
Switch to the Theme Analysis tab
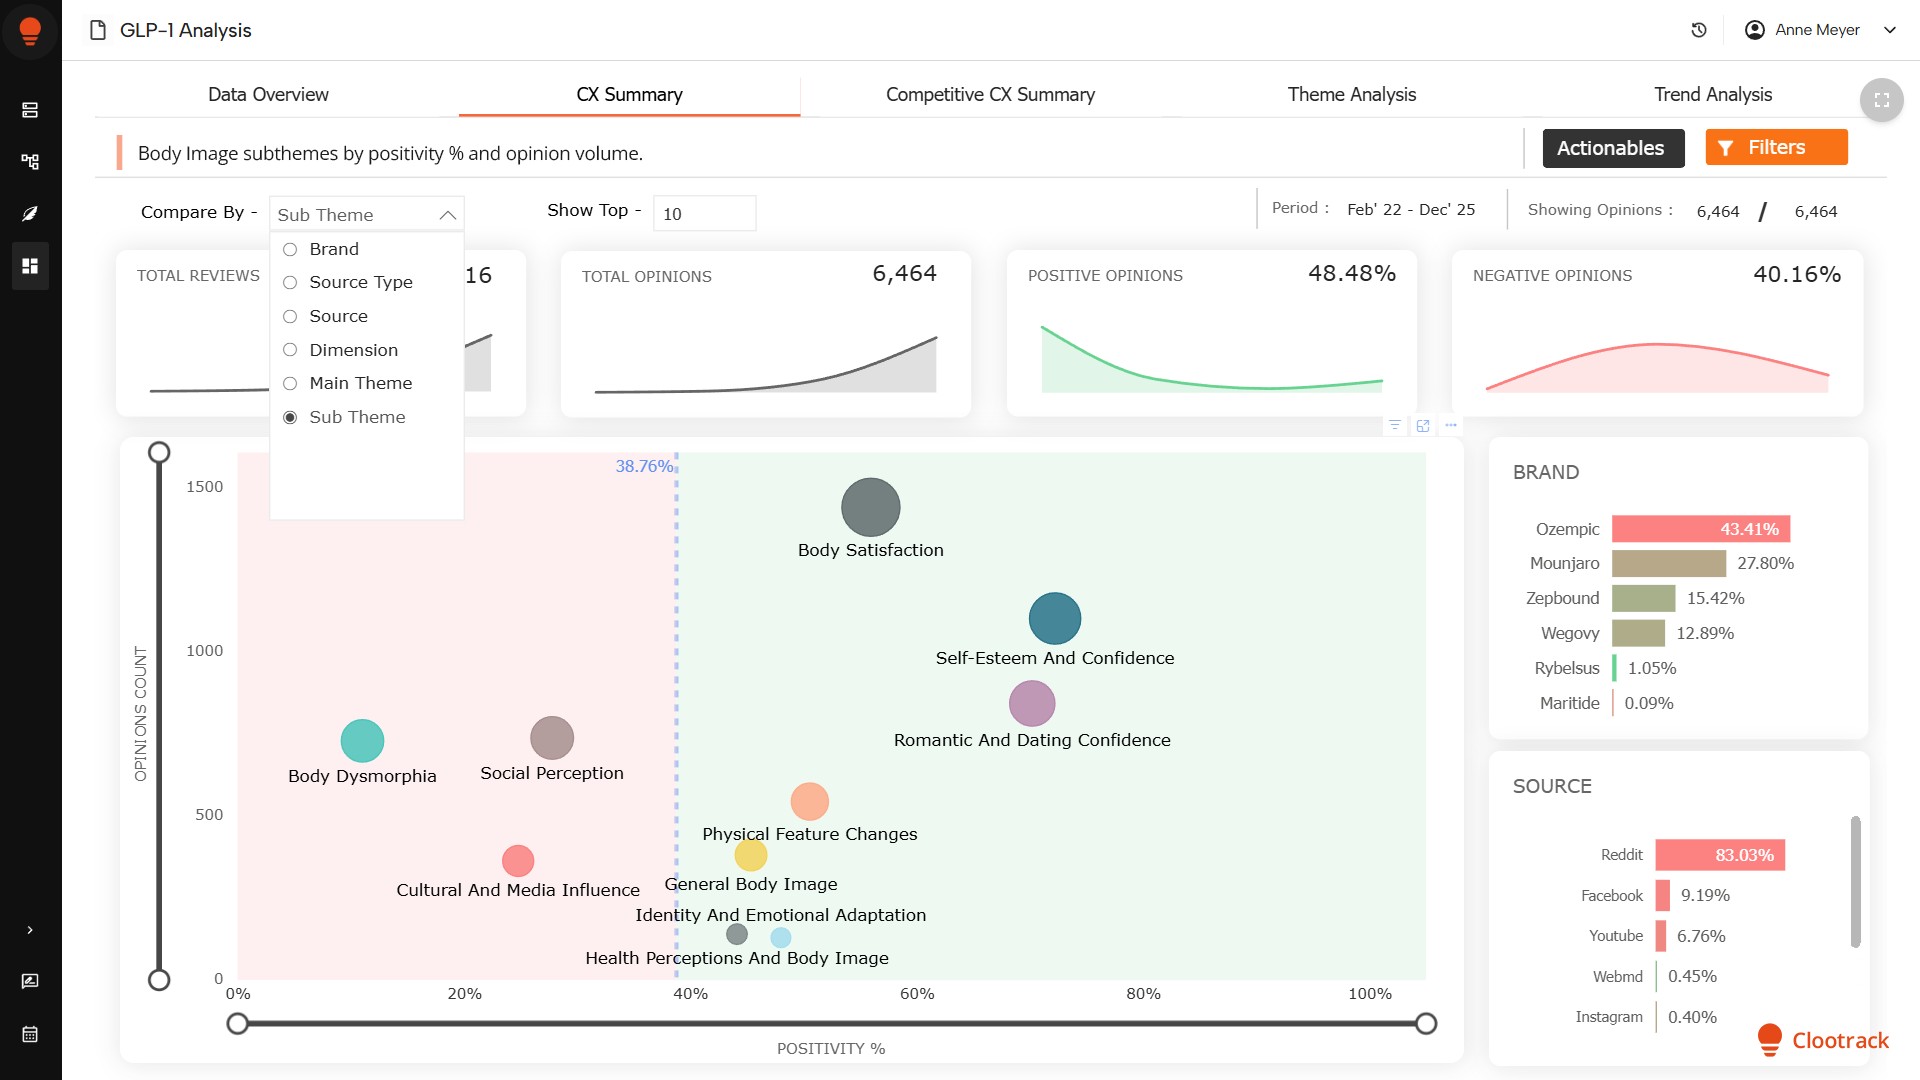pos(1351,94)
